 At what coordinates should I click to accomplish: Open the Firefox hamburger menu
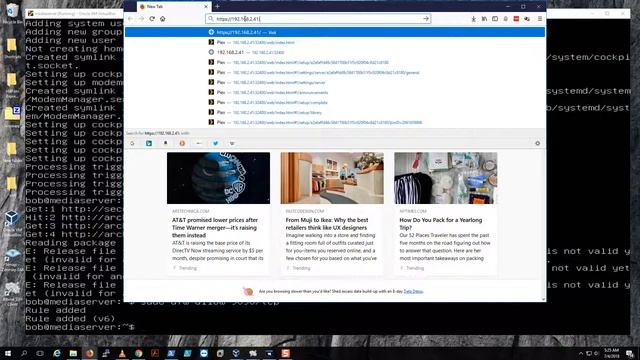(x=540, y=19)
